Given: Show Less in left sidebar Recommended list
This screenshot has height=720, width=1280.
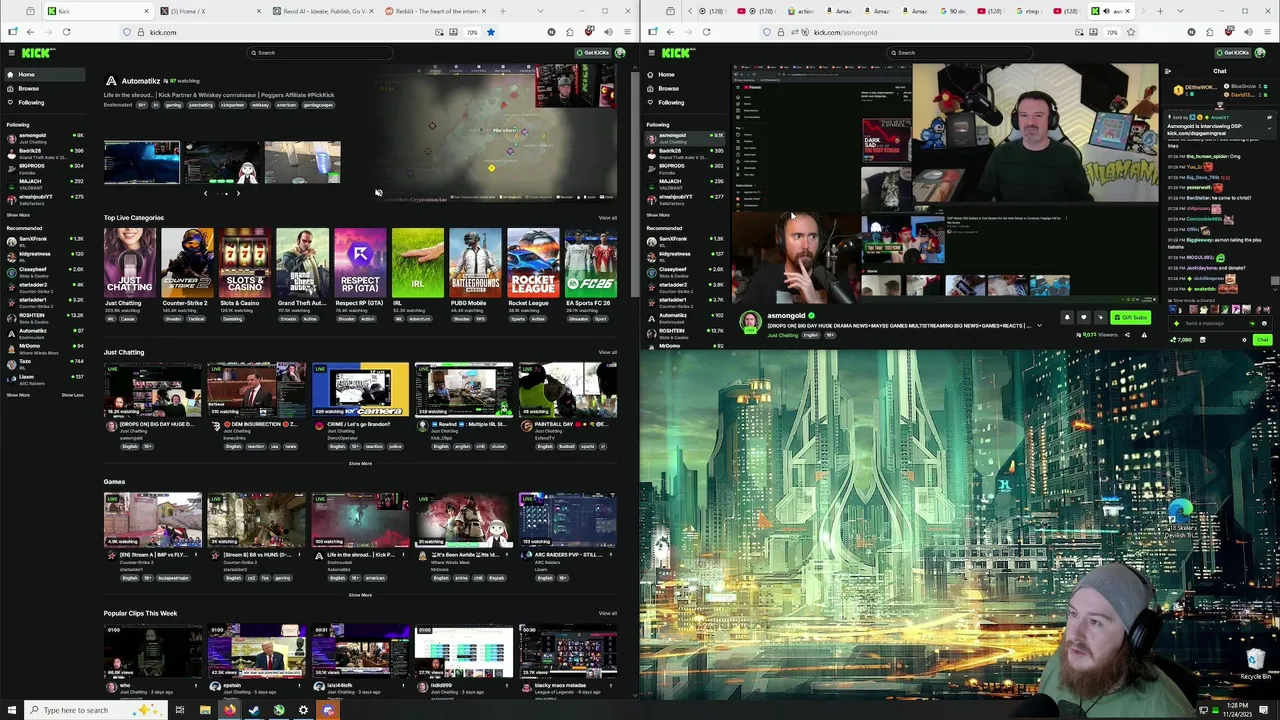Looking at the screenshot, I should coord(72,395).
